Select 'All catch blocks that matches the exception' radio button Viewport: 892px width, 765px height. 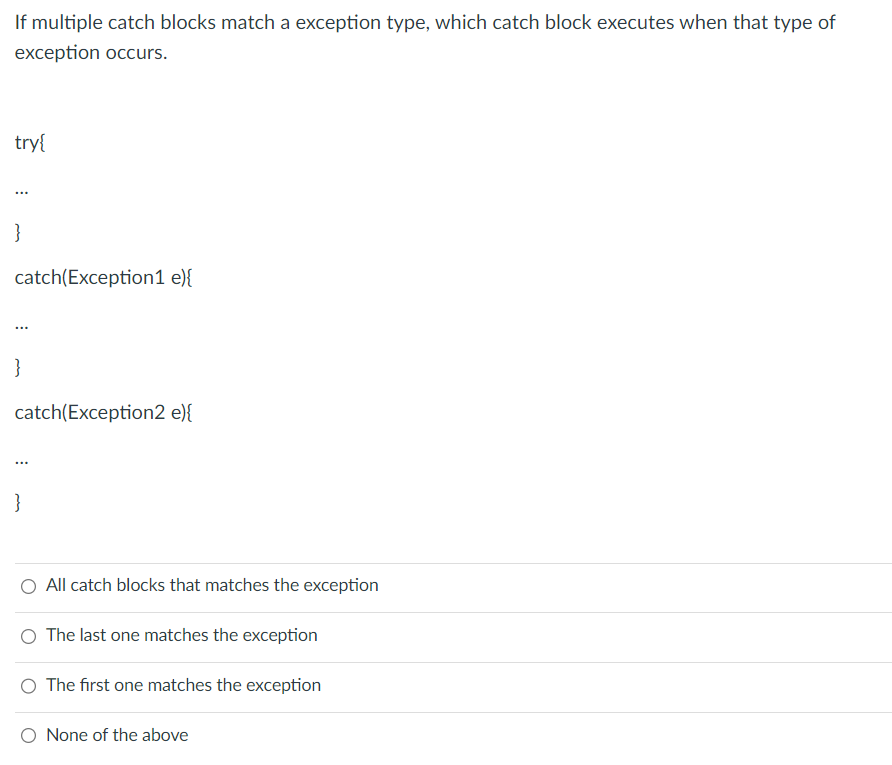(28, 586)
